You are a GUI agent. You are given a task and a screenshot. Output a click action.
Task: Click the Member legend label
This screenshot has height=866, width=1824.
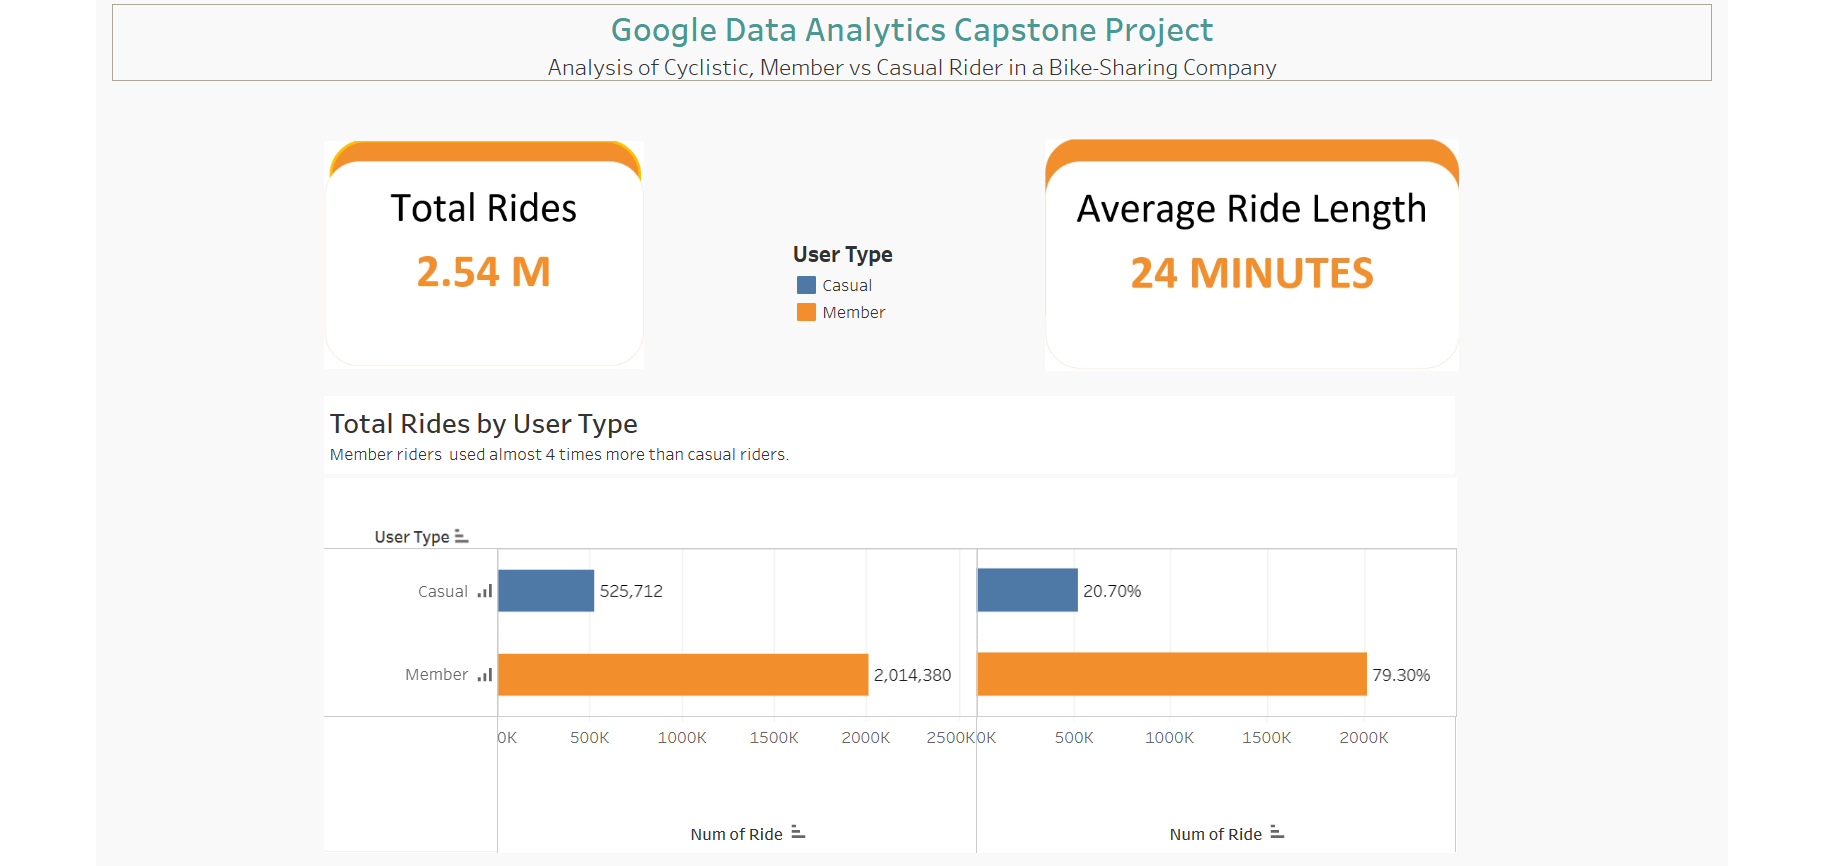click(854, 312)
